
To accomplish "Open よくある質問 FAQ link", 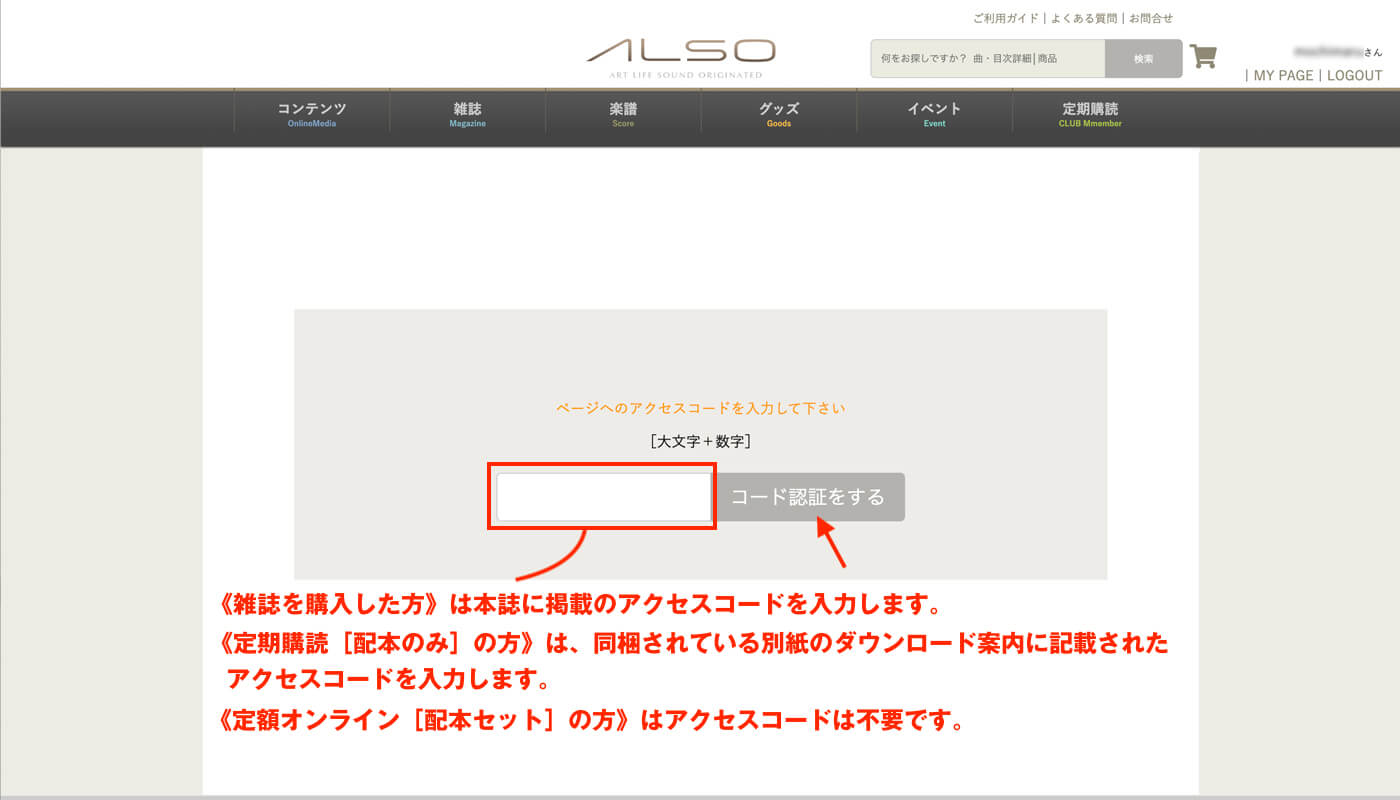I will (1083, 18).
